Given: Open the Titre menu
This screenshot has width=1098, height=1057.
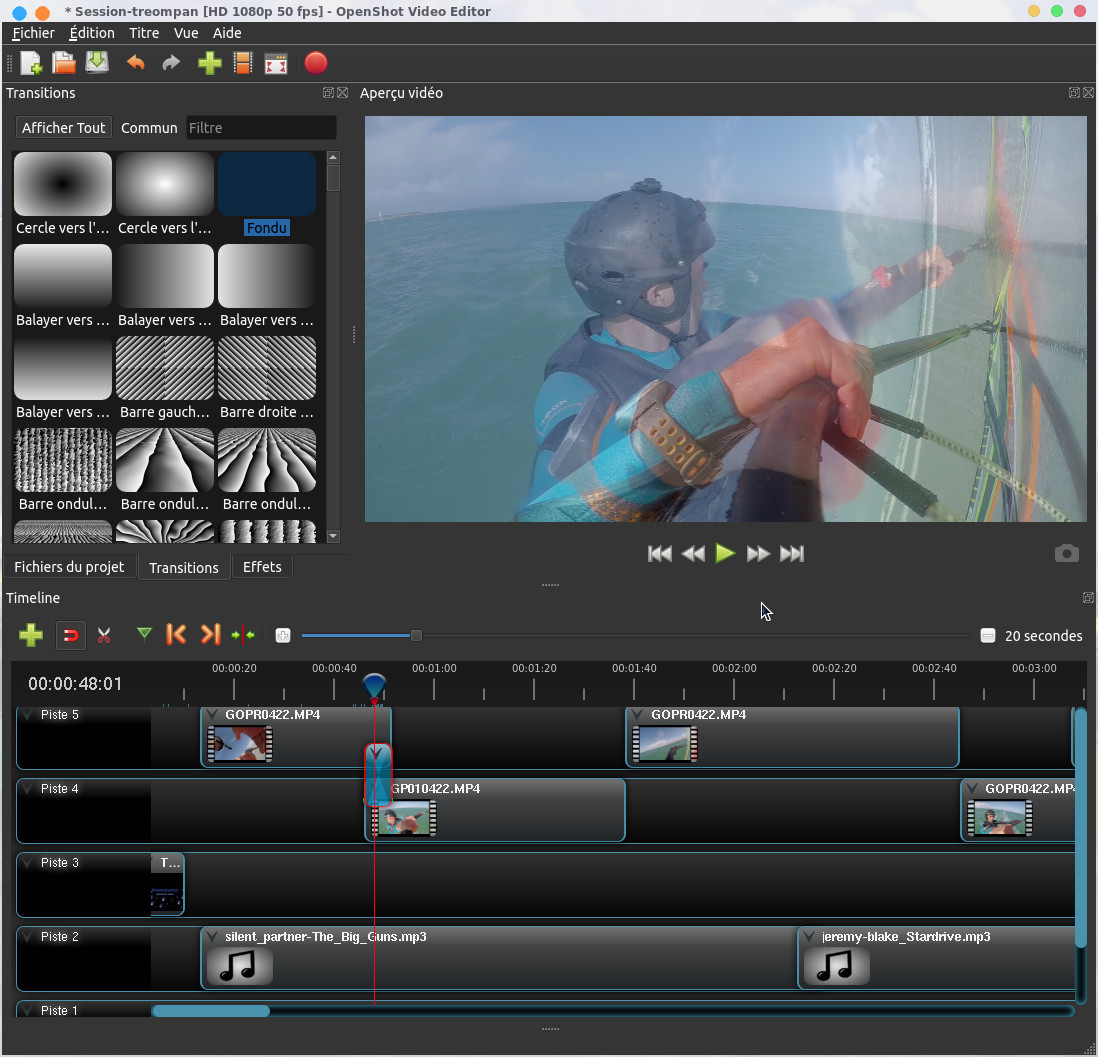Looking at the screenshot, I should coord(144,33).
